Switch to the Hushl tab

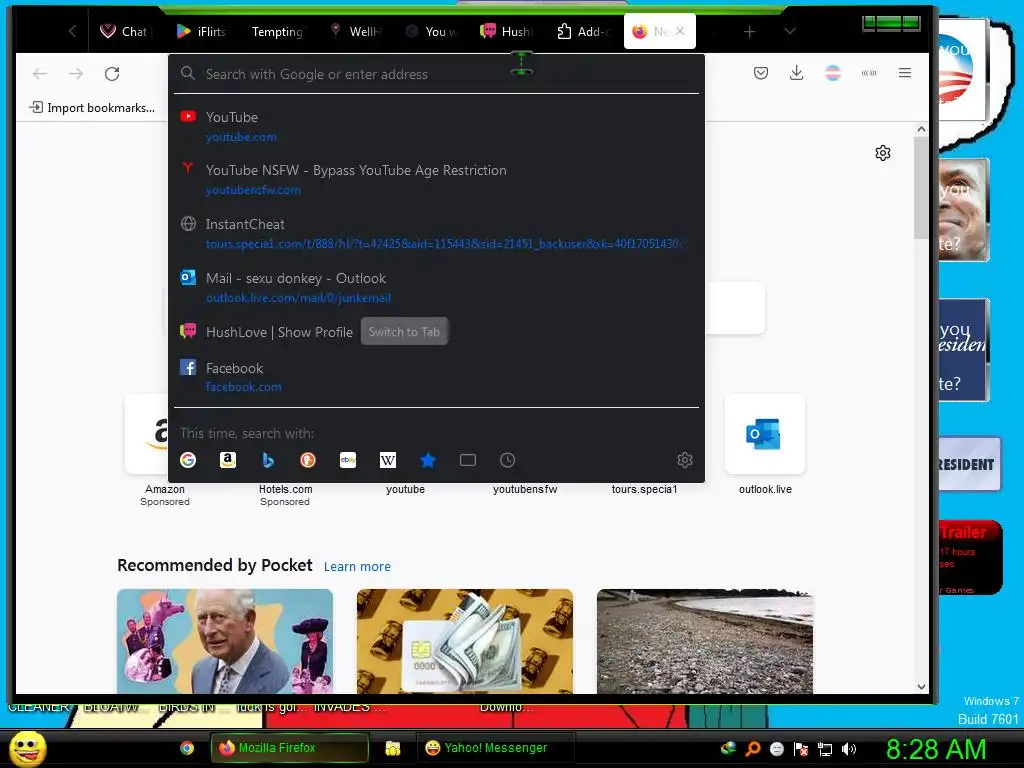point(507,31)
